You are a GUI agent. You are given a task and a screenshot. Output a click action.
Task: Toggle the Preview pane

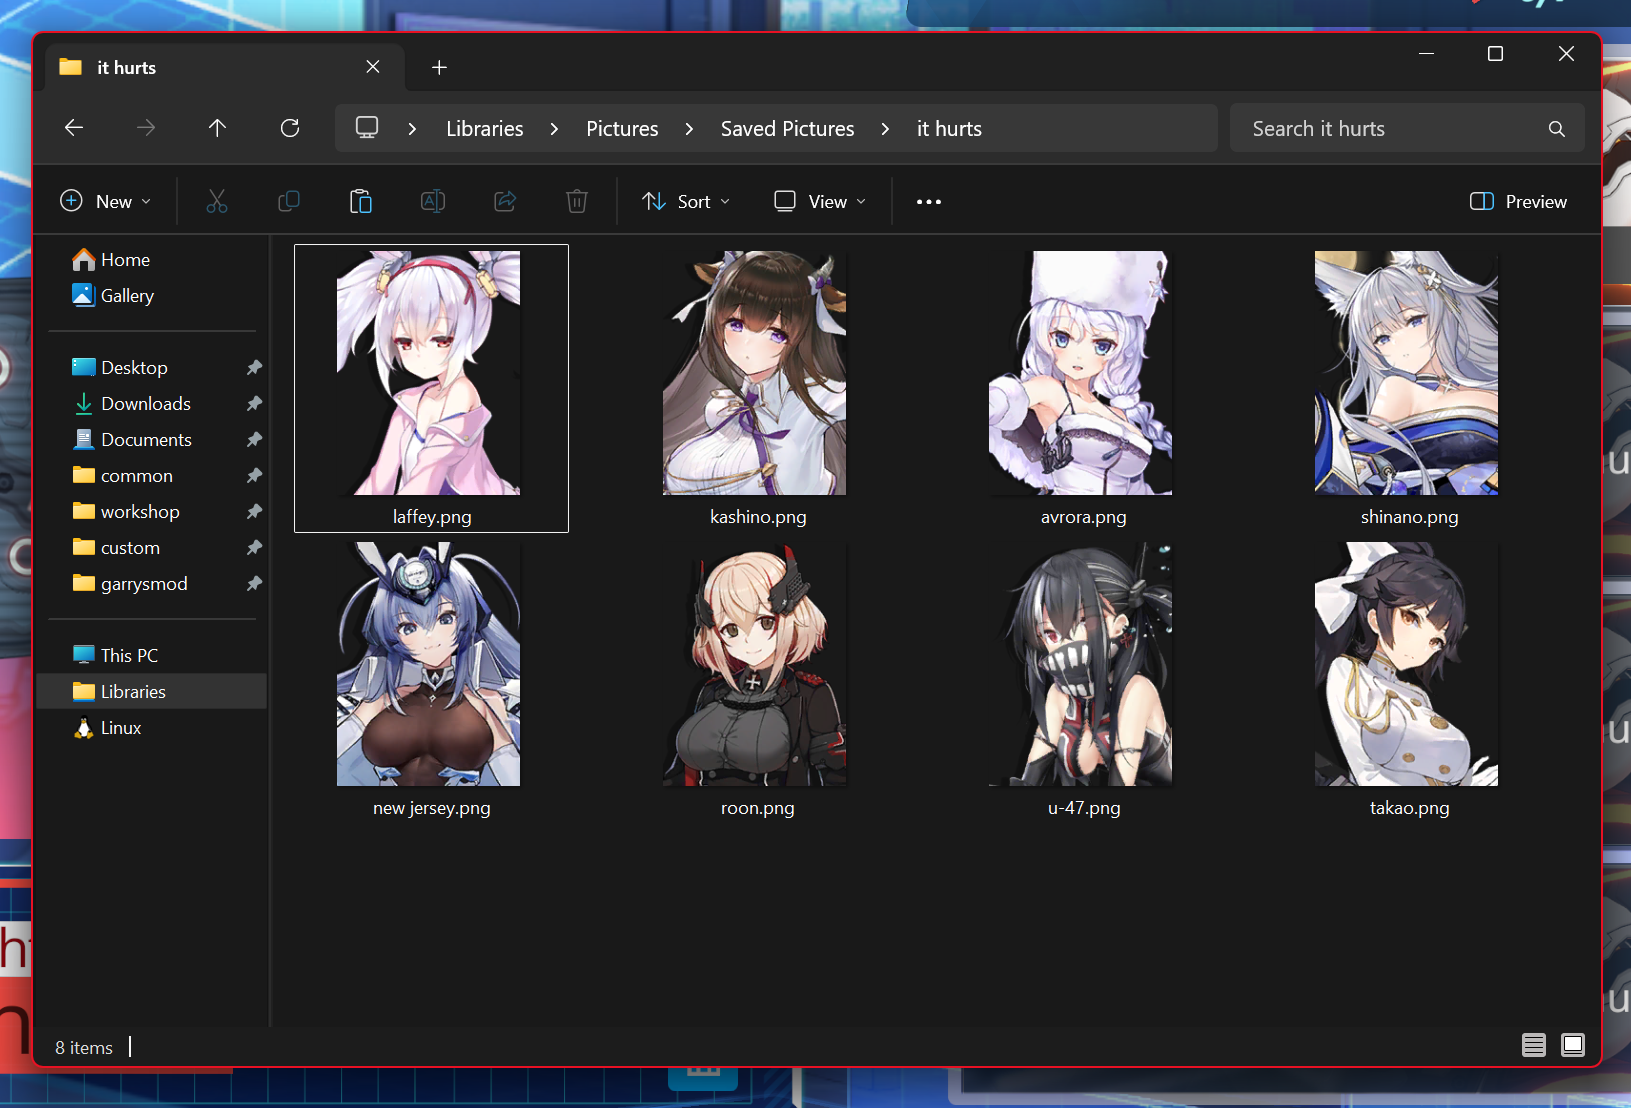pos(1518,202)
